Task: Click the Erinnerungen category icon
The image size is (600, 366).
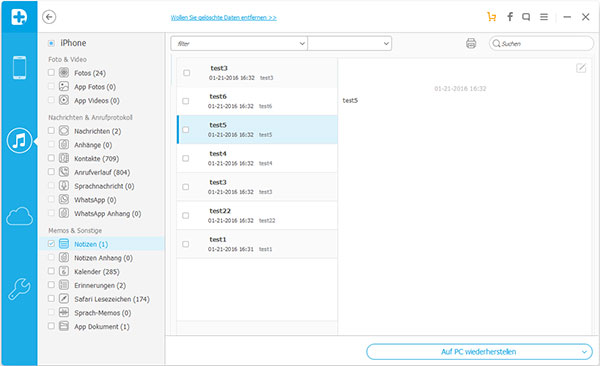Action: [64, 285]
